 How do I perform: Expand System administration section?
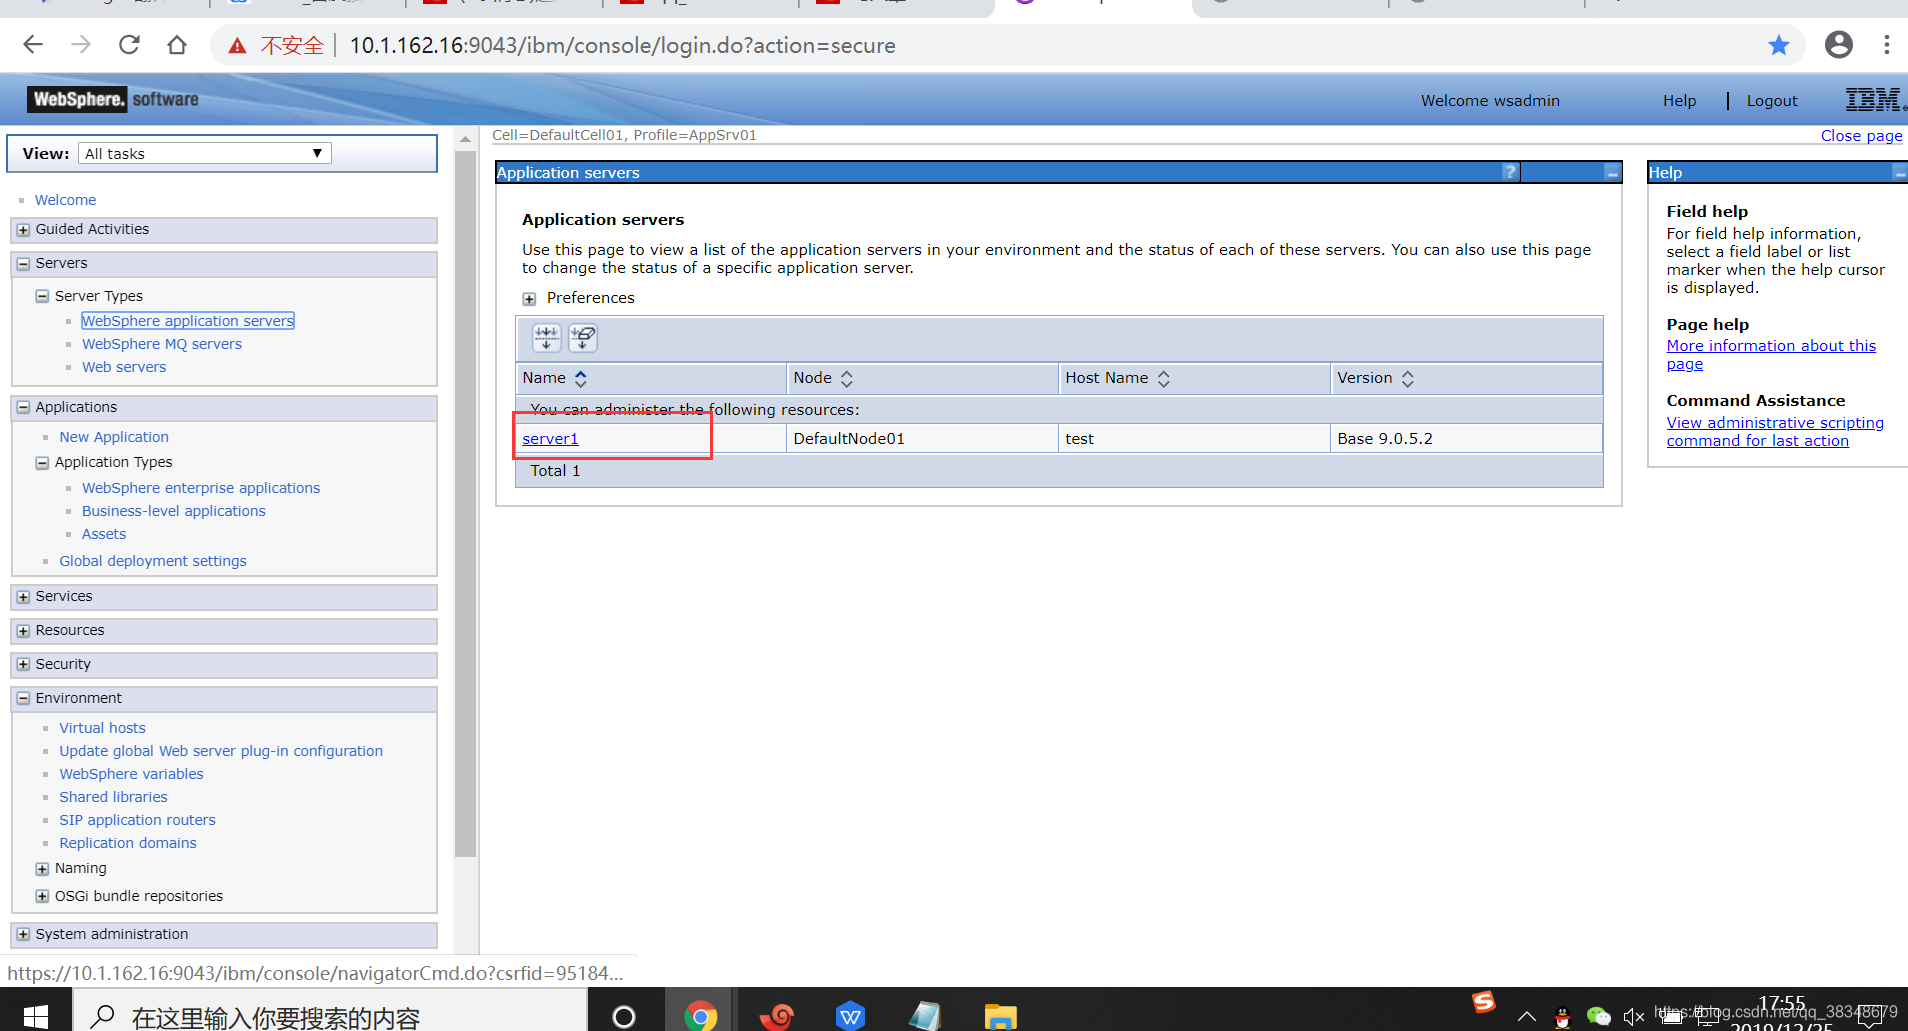click(23, 935)
